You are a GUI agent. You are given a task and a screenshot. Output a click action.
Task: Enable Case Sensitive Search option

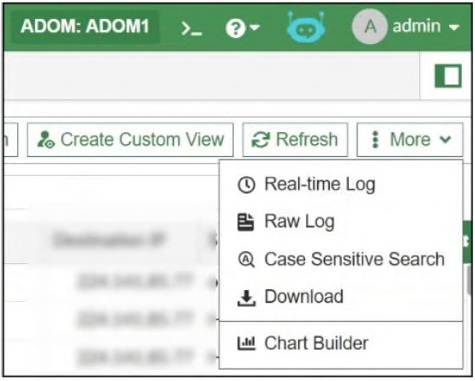click(x=341, y=259)
